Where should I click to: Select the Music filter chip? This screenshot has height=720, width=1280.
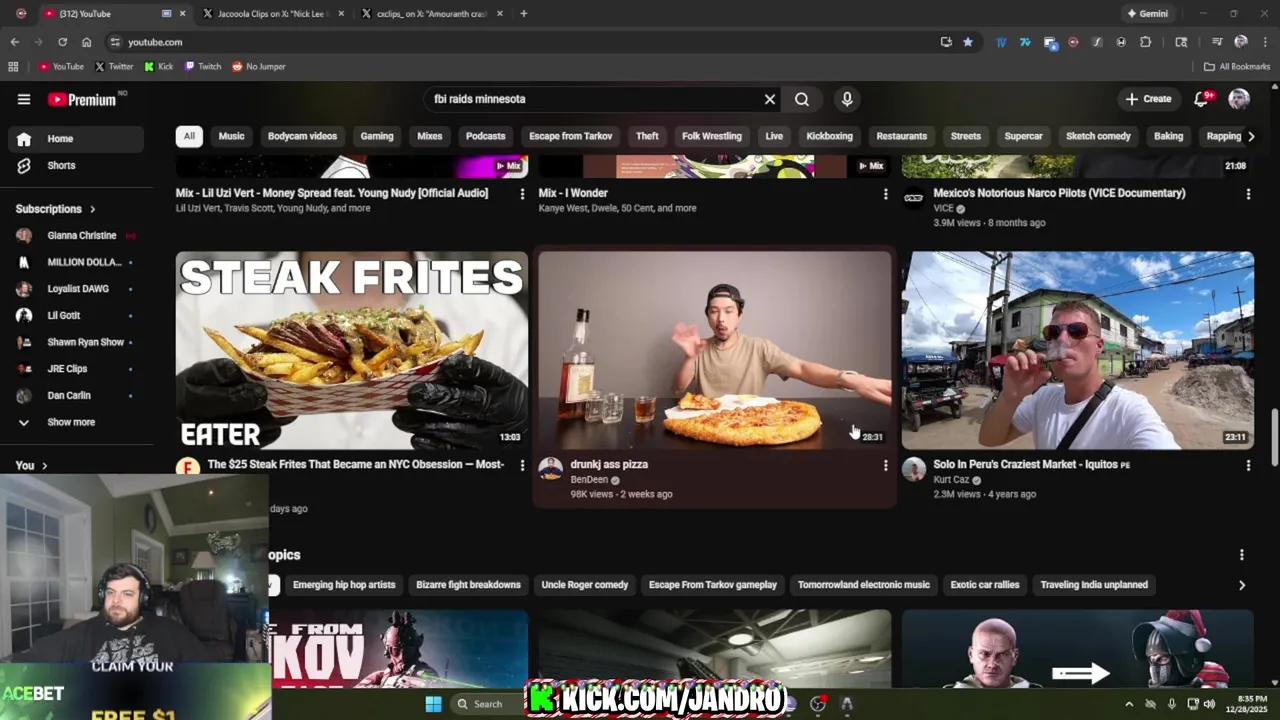pos(232,136)
